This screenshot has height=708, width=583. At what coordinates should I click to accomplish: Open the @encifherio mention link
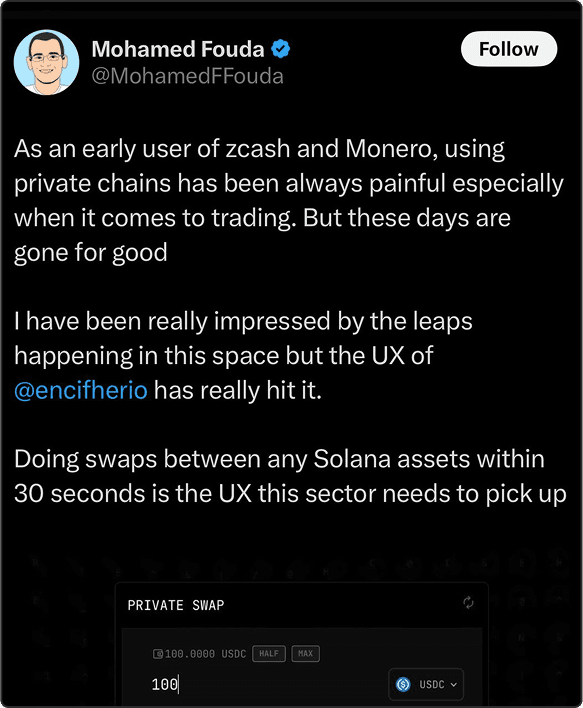click(81, 390)
